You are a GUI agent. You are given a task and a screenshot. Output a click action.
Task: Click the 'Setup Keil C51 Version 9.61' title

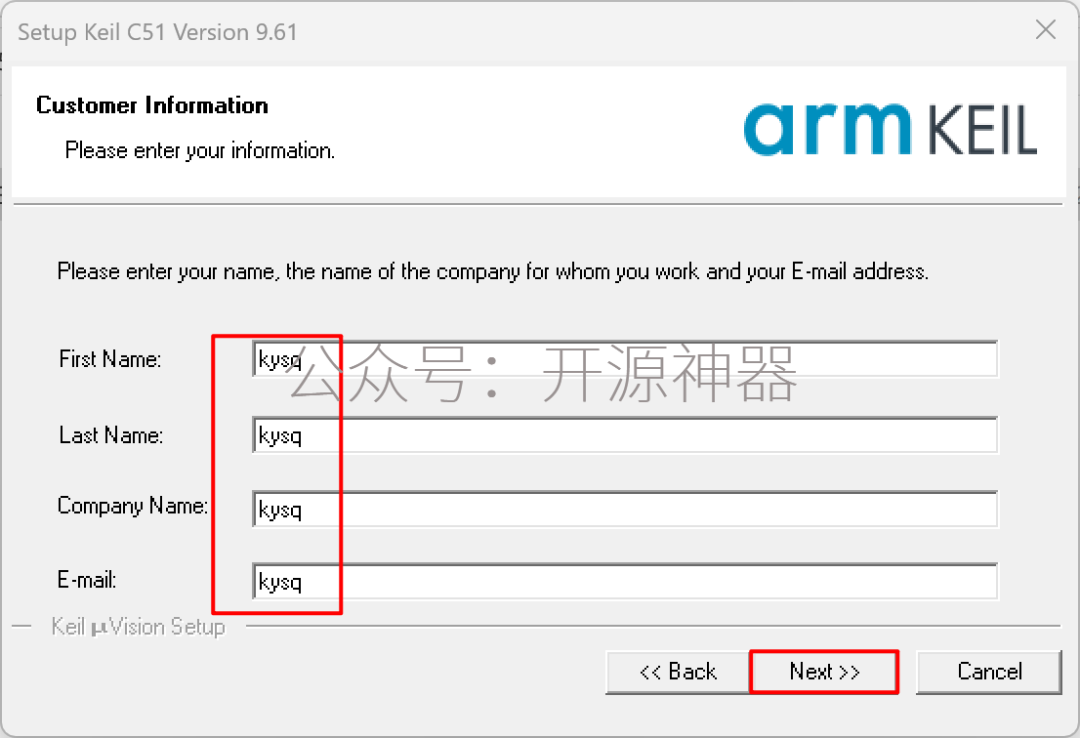(x=158, y=32)
